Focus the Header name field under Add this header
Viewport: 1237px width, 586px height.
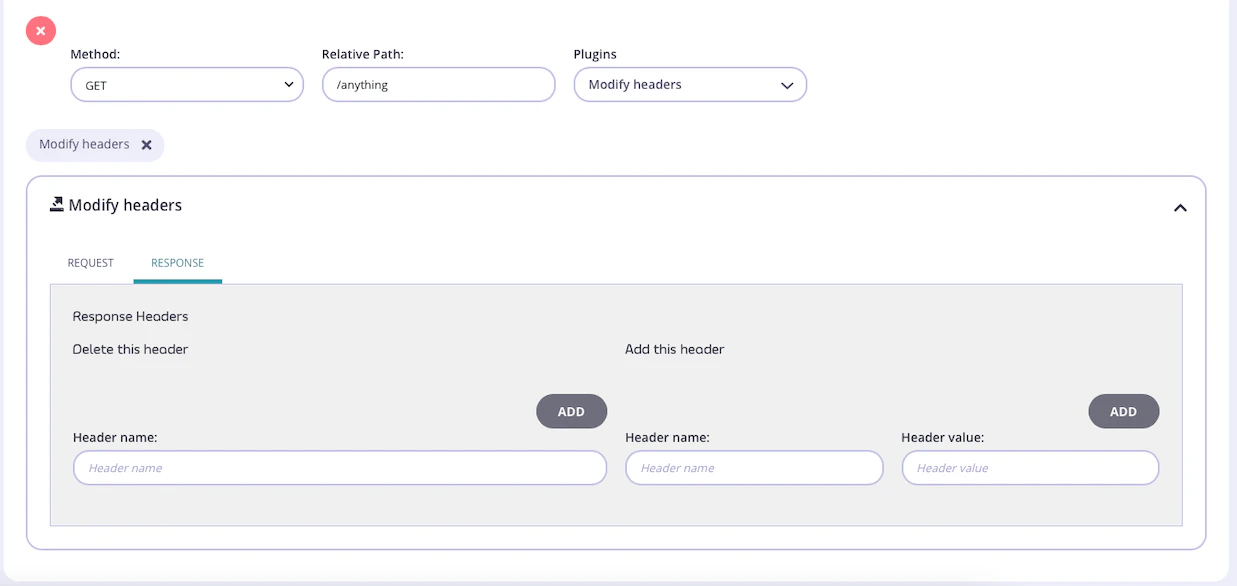(x=754, y=467)
